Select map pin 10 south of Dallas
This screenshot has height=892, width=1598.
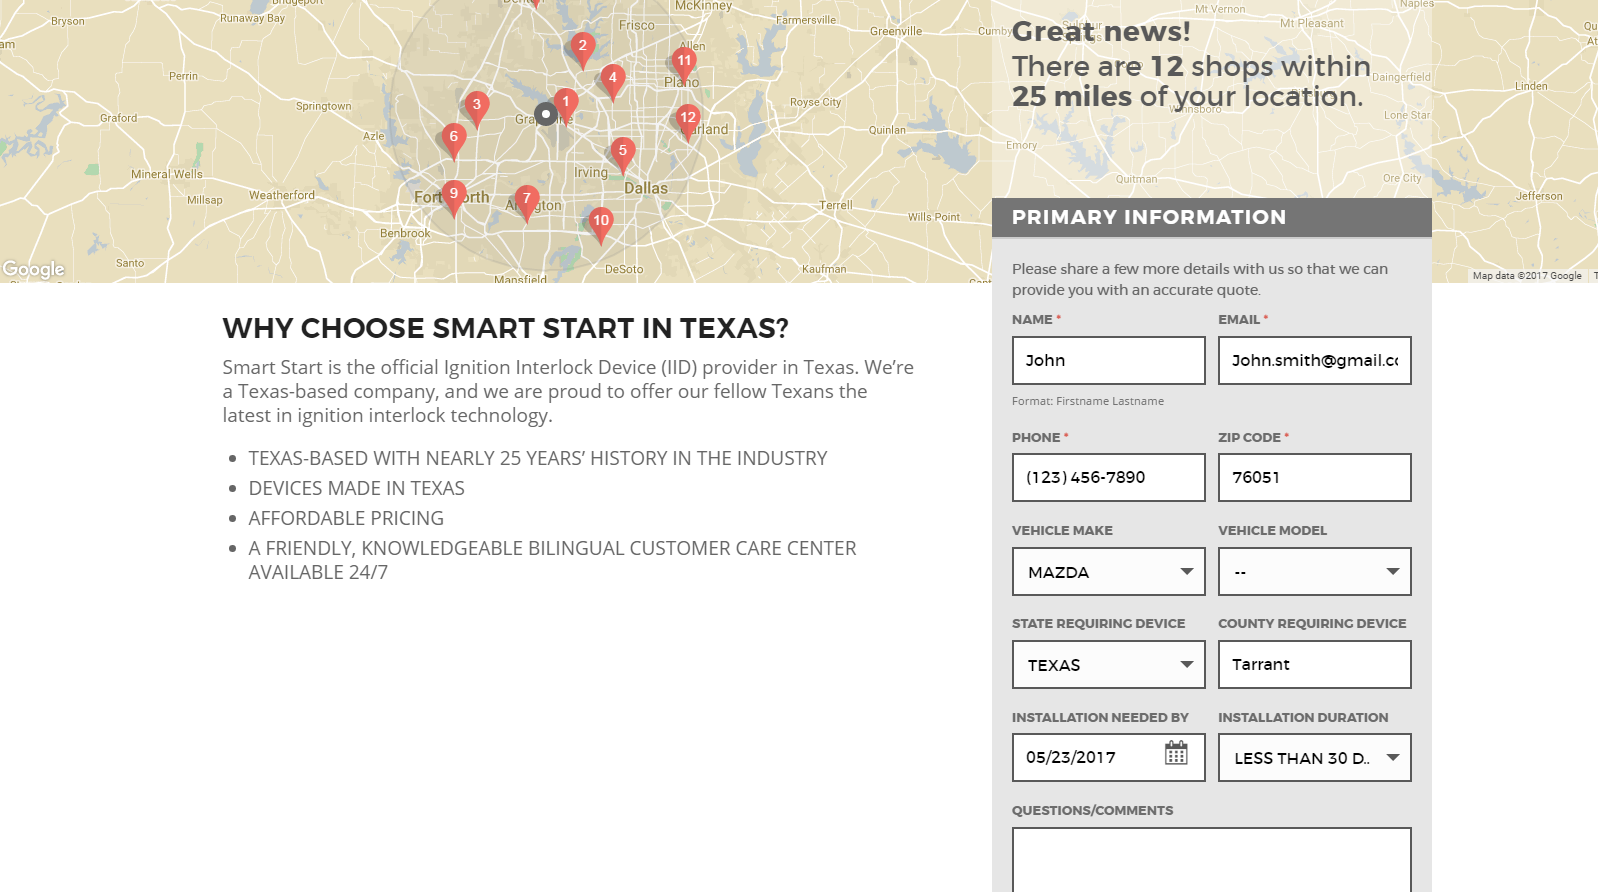click(x=600, y=222)
